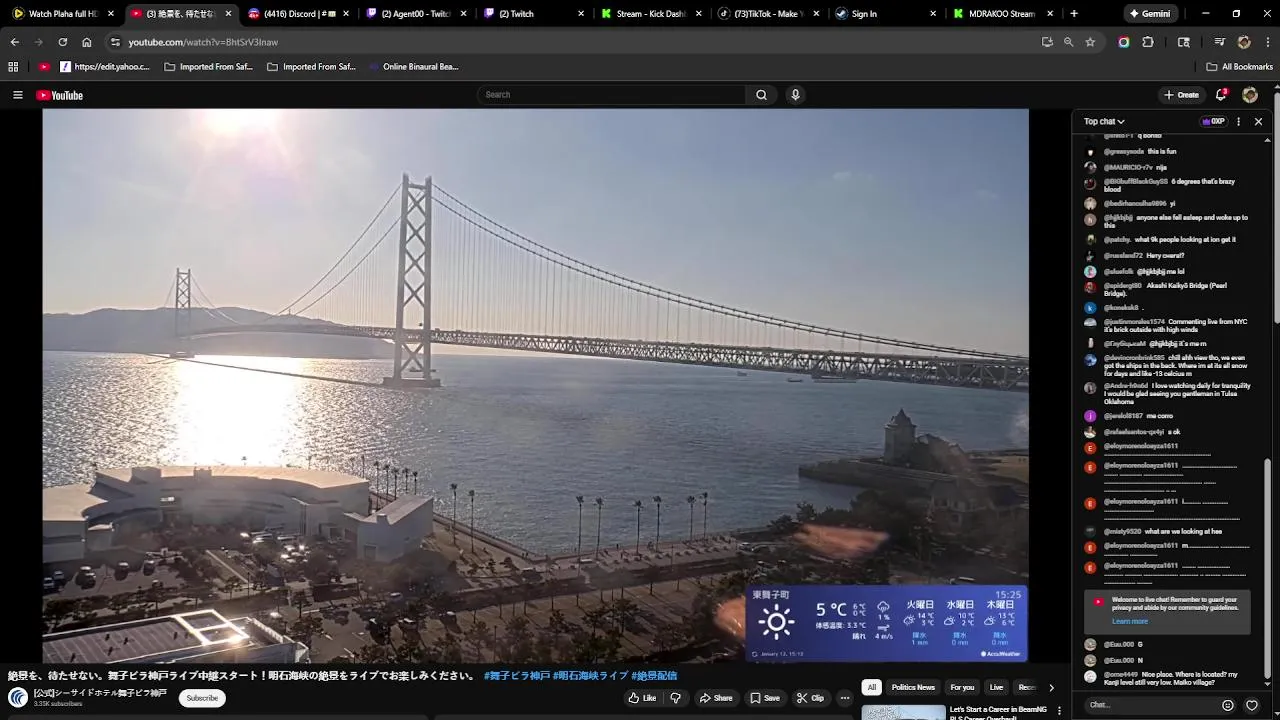
Task: Share the video
Action: coord(716,698)
